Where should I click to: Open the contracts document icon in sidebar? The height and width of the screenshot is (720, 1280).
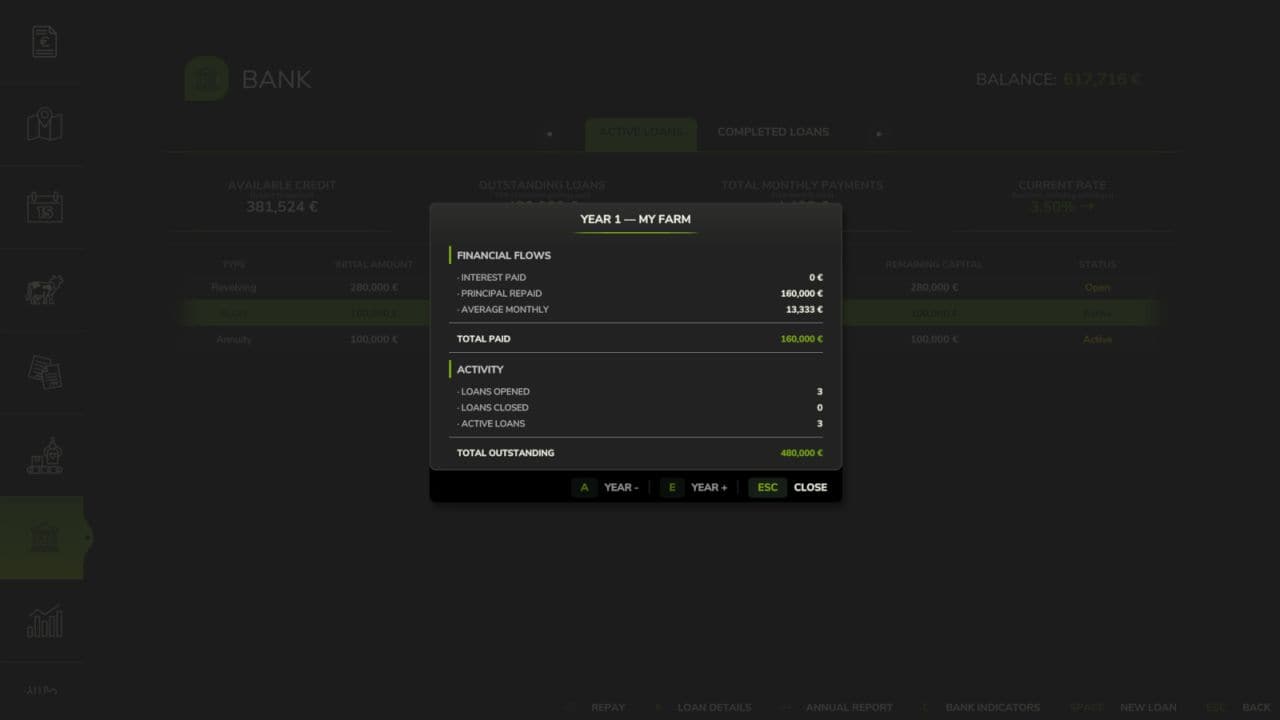click(44, 41)
